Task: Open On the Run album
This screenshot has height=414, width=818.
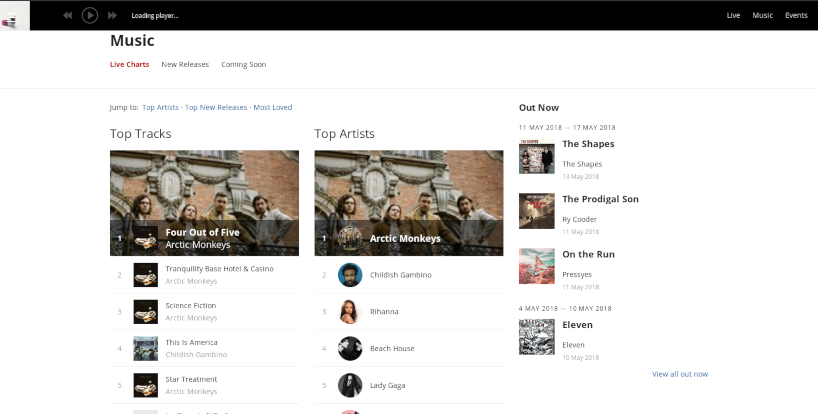Action: click(588, 254)
